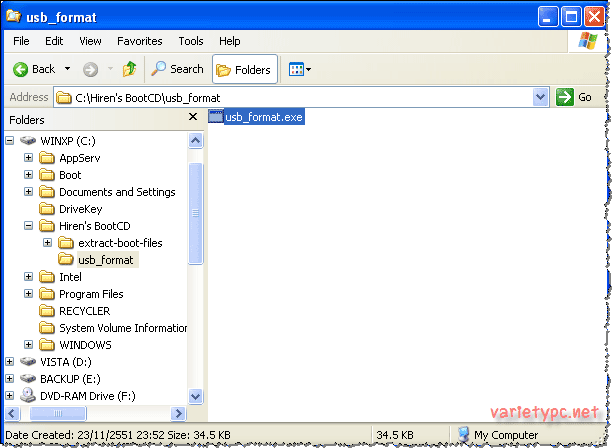Maximize the usb_format window

[571, 17]
